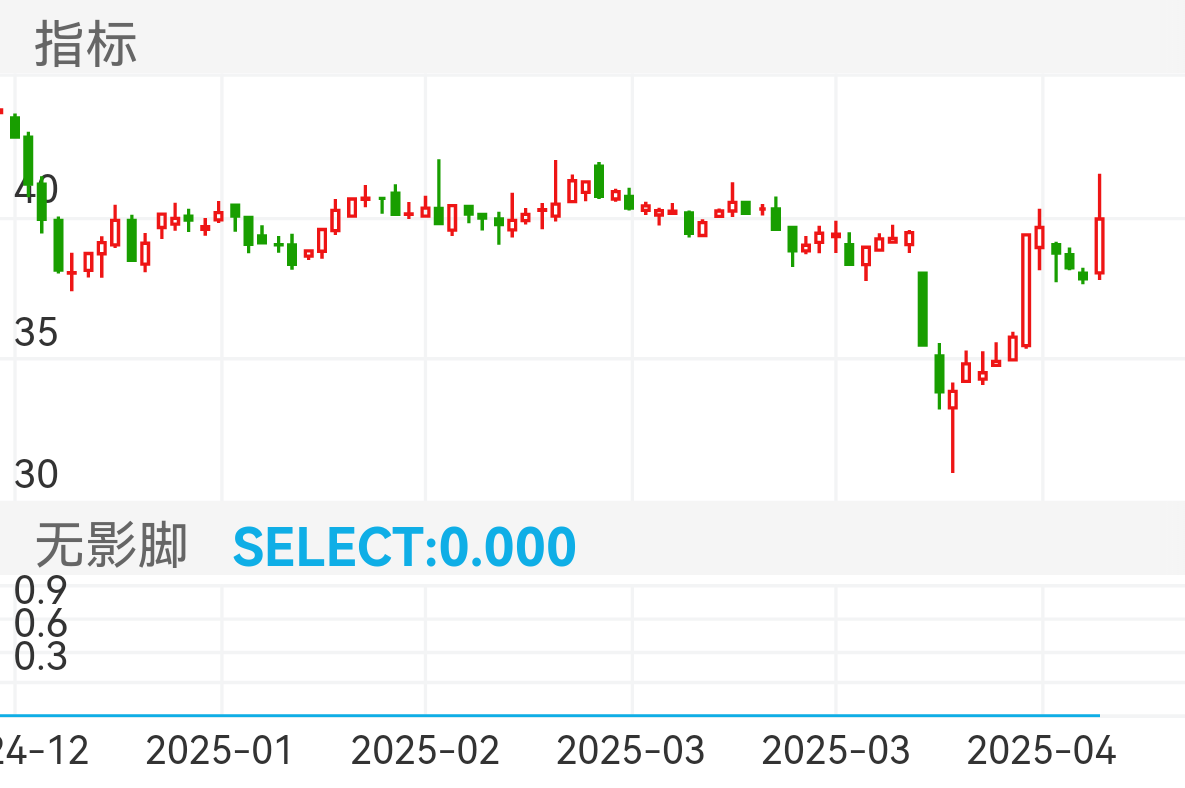This screenshot has width=1185, height=788.
Task: Select the 无影脚 indicator label
Action: point(111,546)
